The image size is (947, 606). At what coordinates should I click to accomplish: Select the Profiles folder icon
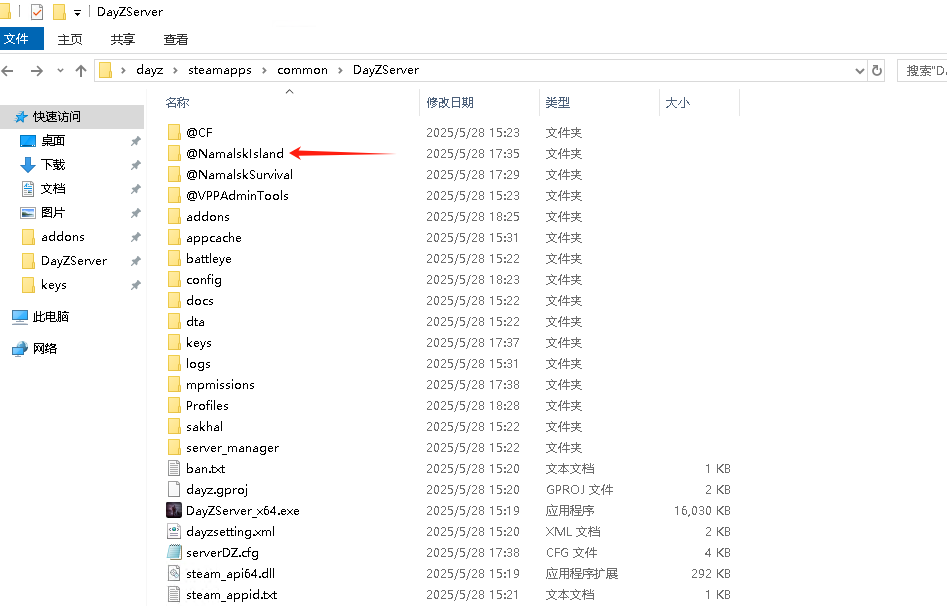tap(174, 405)
